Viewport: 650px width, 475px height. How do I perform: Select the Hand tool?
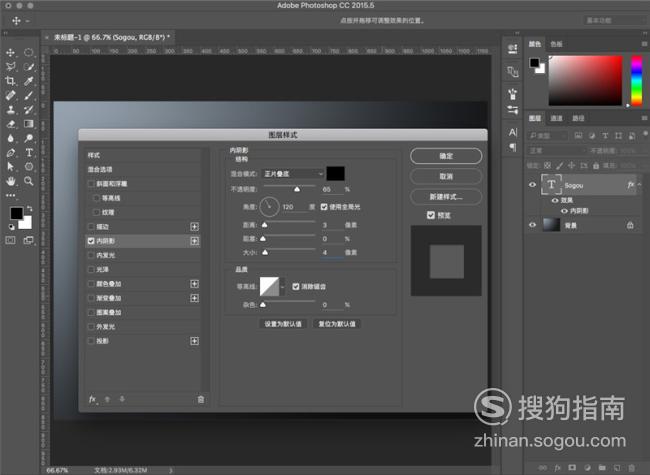[x=10, y=181]
